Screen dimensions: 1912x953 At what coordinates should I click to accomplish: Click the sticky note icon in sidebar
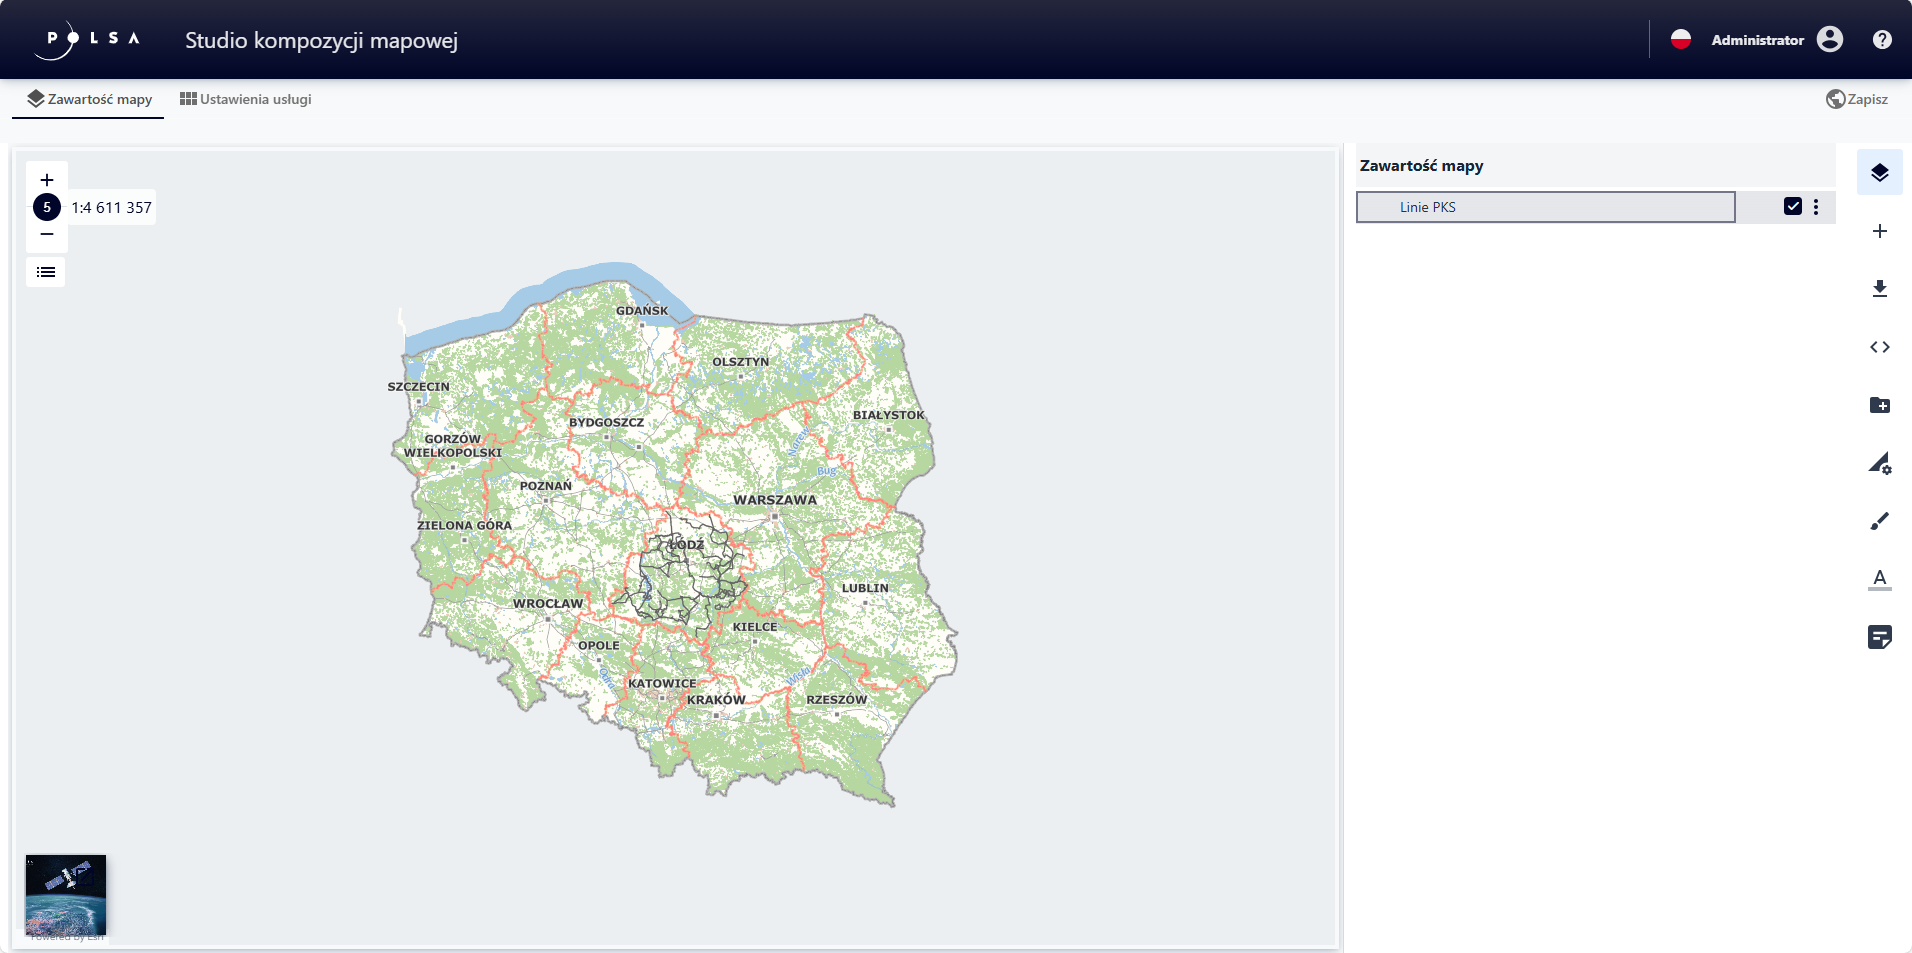point(1879,637)
